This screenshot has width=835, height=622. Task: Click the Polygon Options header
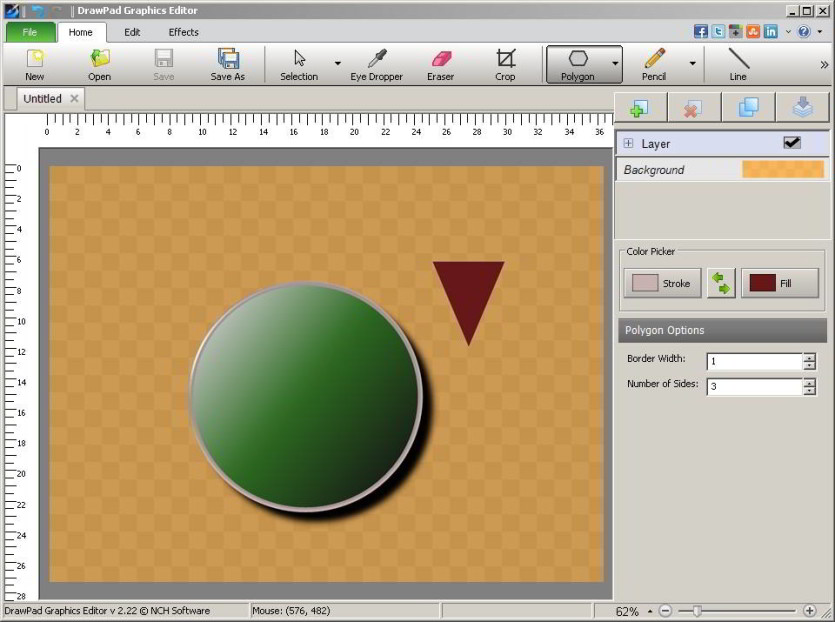(x=722, y=330)
